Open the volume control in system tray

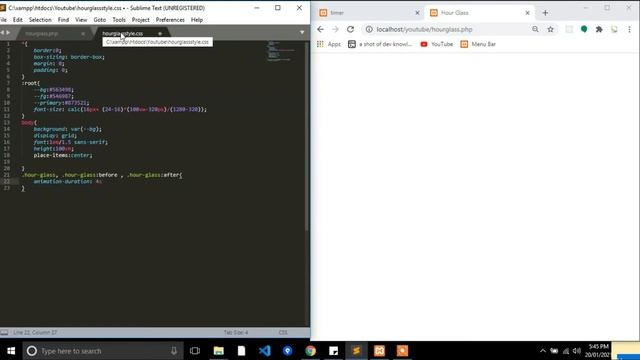pos(576,351)
